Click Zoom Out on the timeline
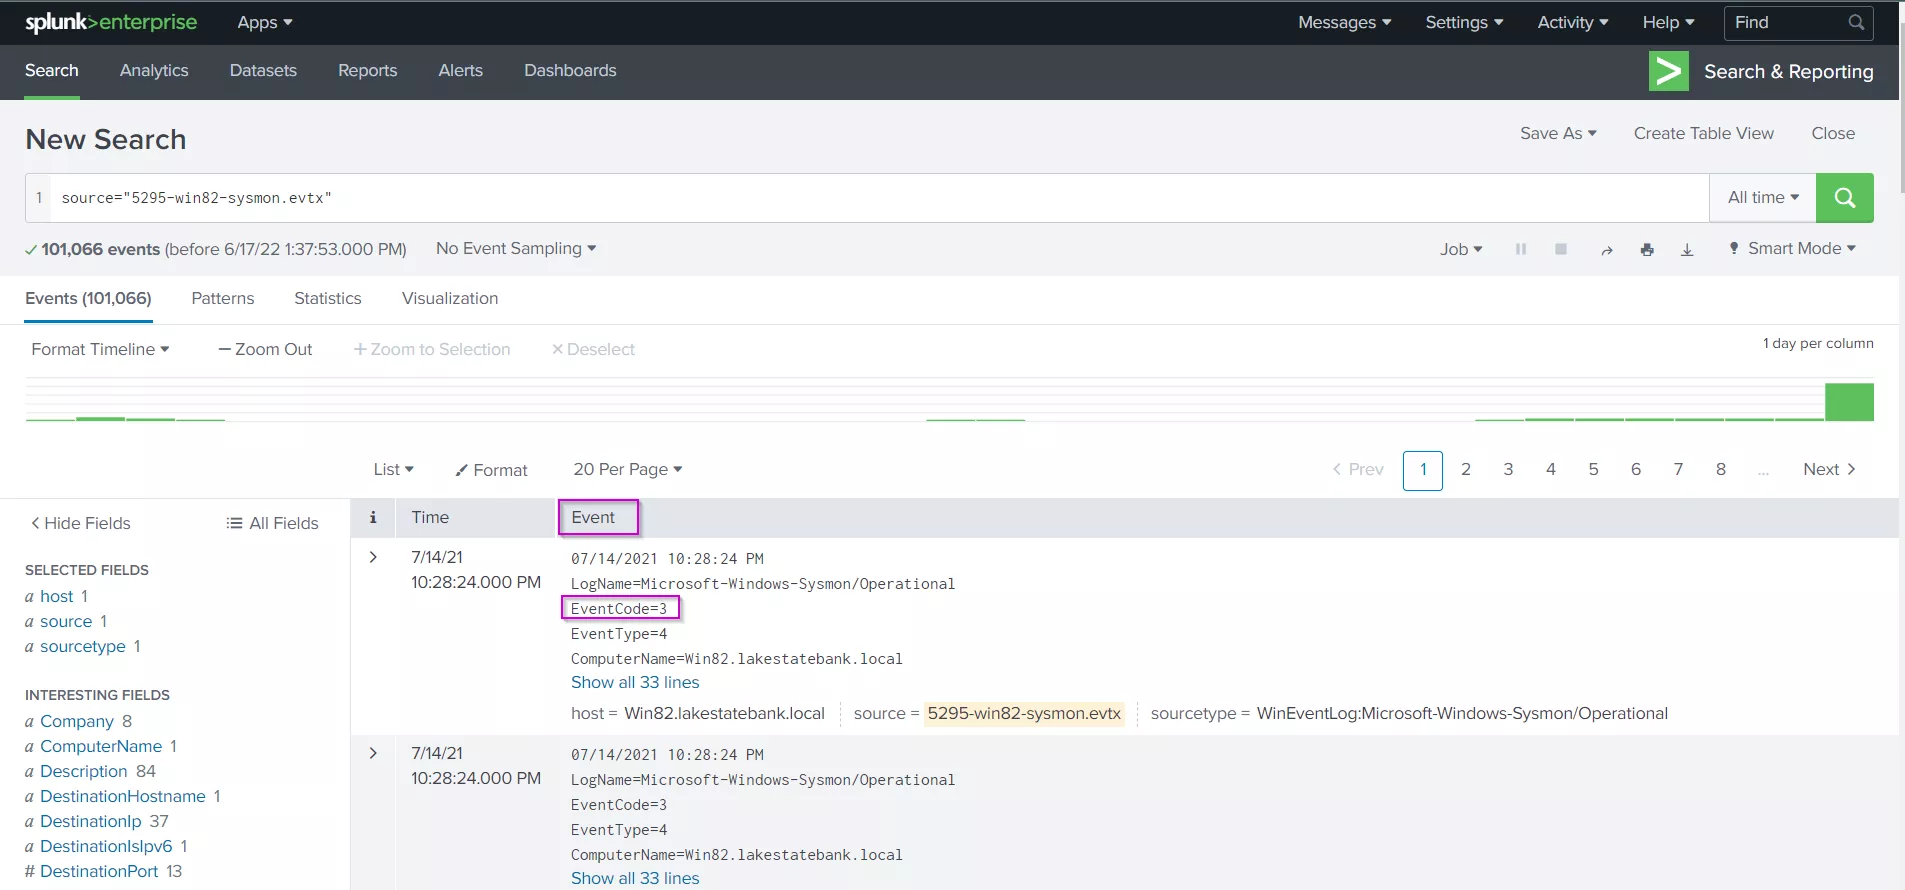1905x890 pixels. (x=265, y=349)
